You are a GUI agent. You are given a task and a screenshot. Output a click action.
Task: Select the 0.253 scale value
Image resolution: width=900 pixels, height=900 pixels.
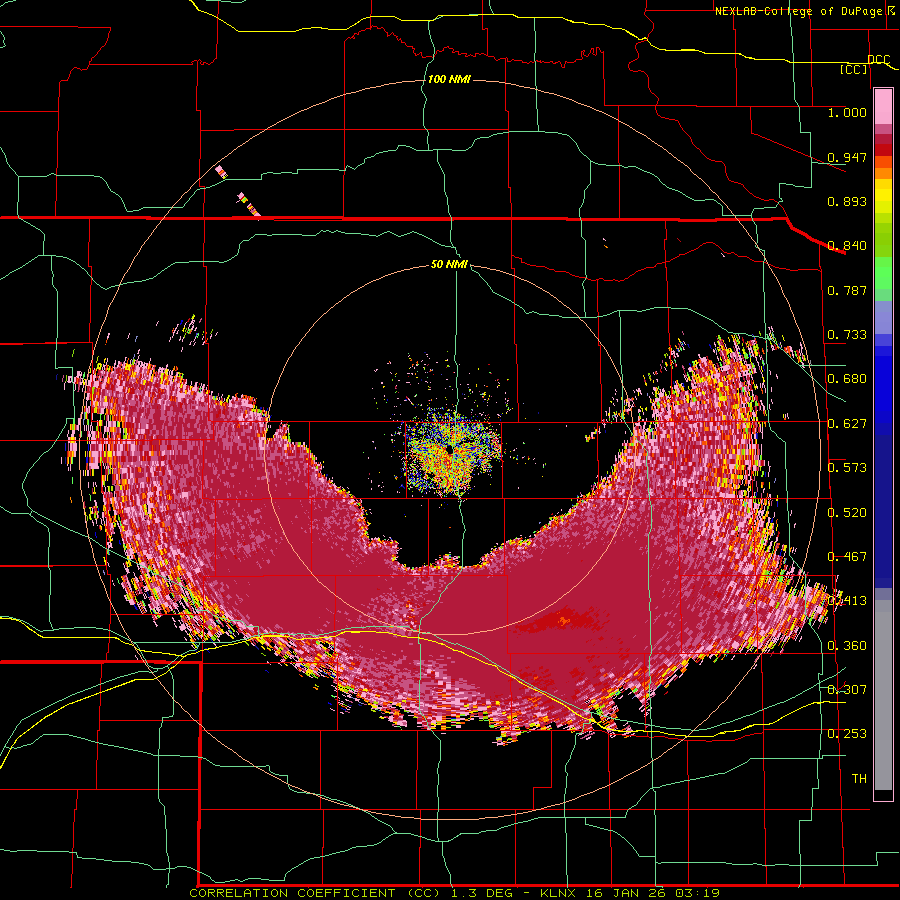click(847, 734)
